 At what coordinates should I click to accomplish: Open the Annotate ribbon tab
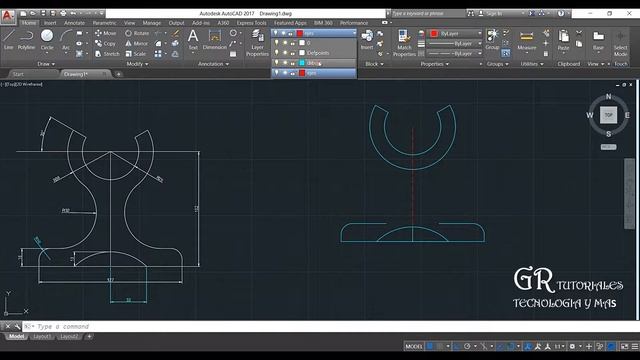tap(74, 23)
